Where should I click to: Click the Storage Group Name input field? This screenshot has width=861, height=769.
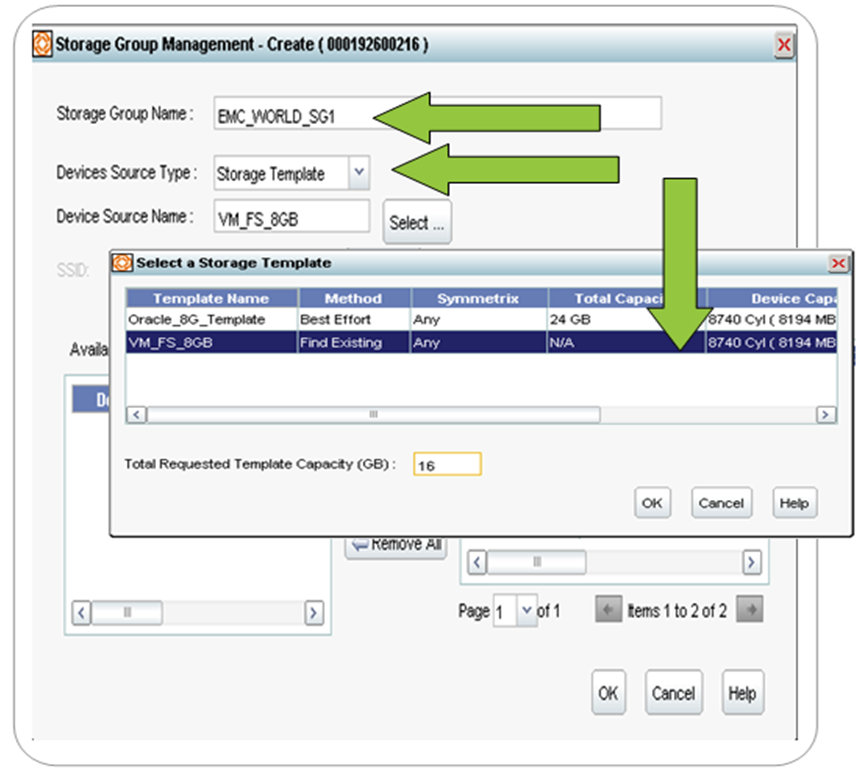coord(437,114)
